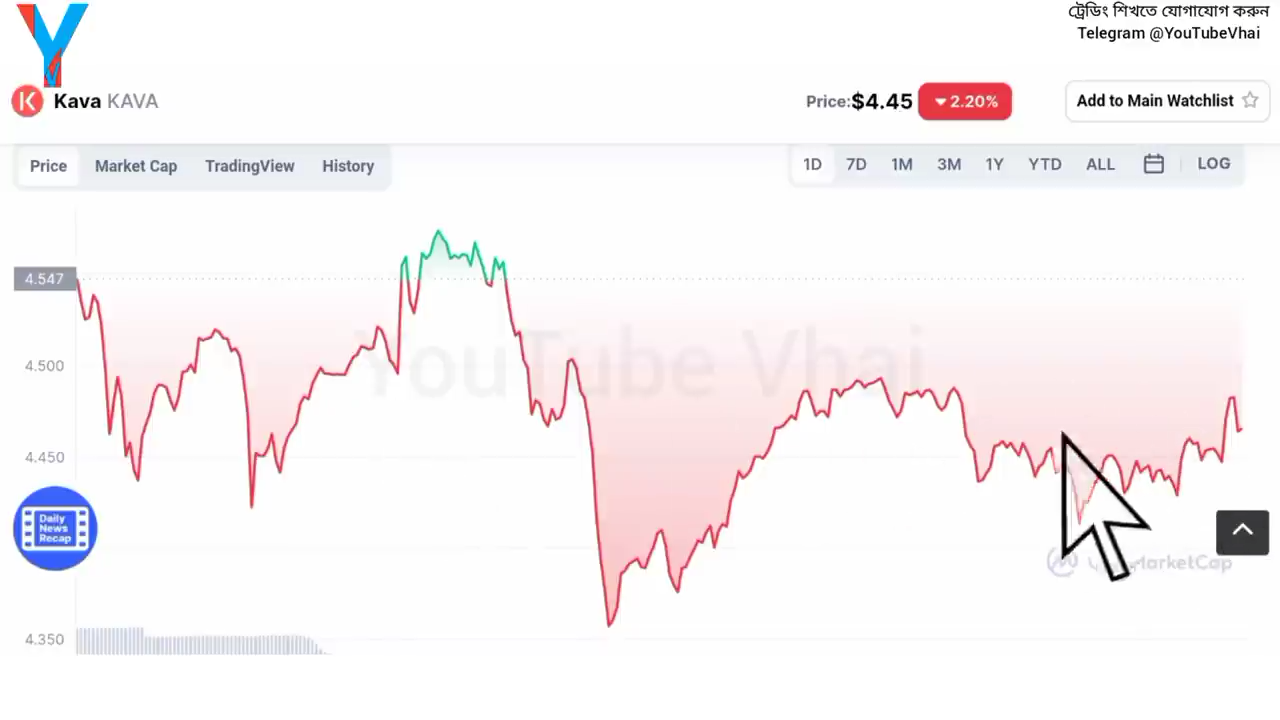Open the calendar date range picker
Screen dimensions: 1280x720
[1153, 164]
